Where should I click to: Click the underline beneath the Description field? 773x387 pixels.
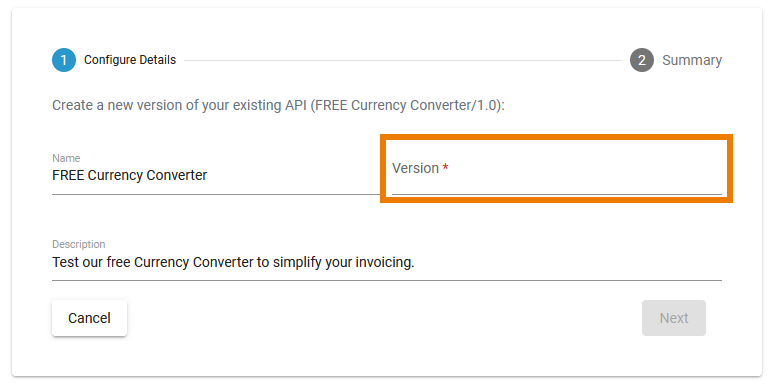pos(387,281)
